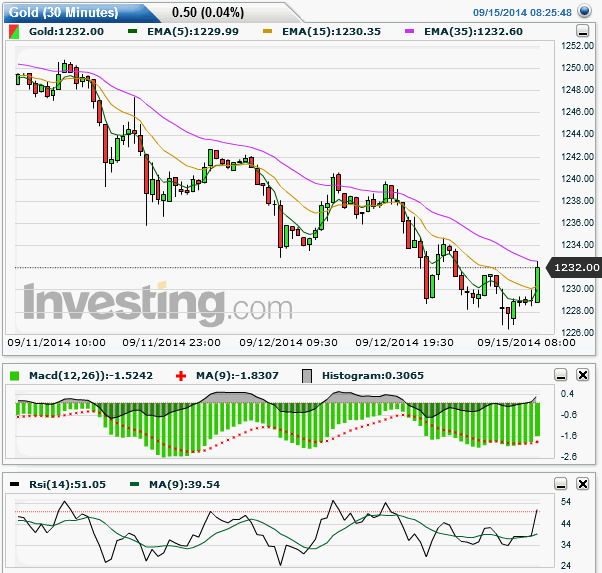
Task: Click the 09/11/2014 10:00 axis label
Action: pos(56,343)
